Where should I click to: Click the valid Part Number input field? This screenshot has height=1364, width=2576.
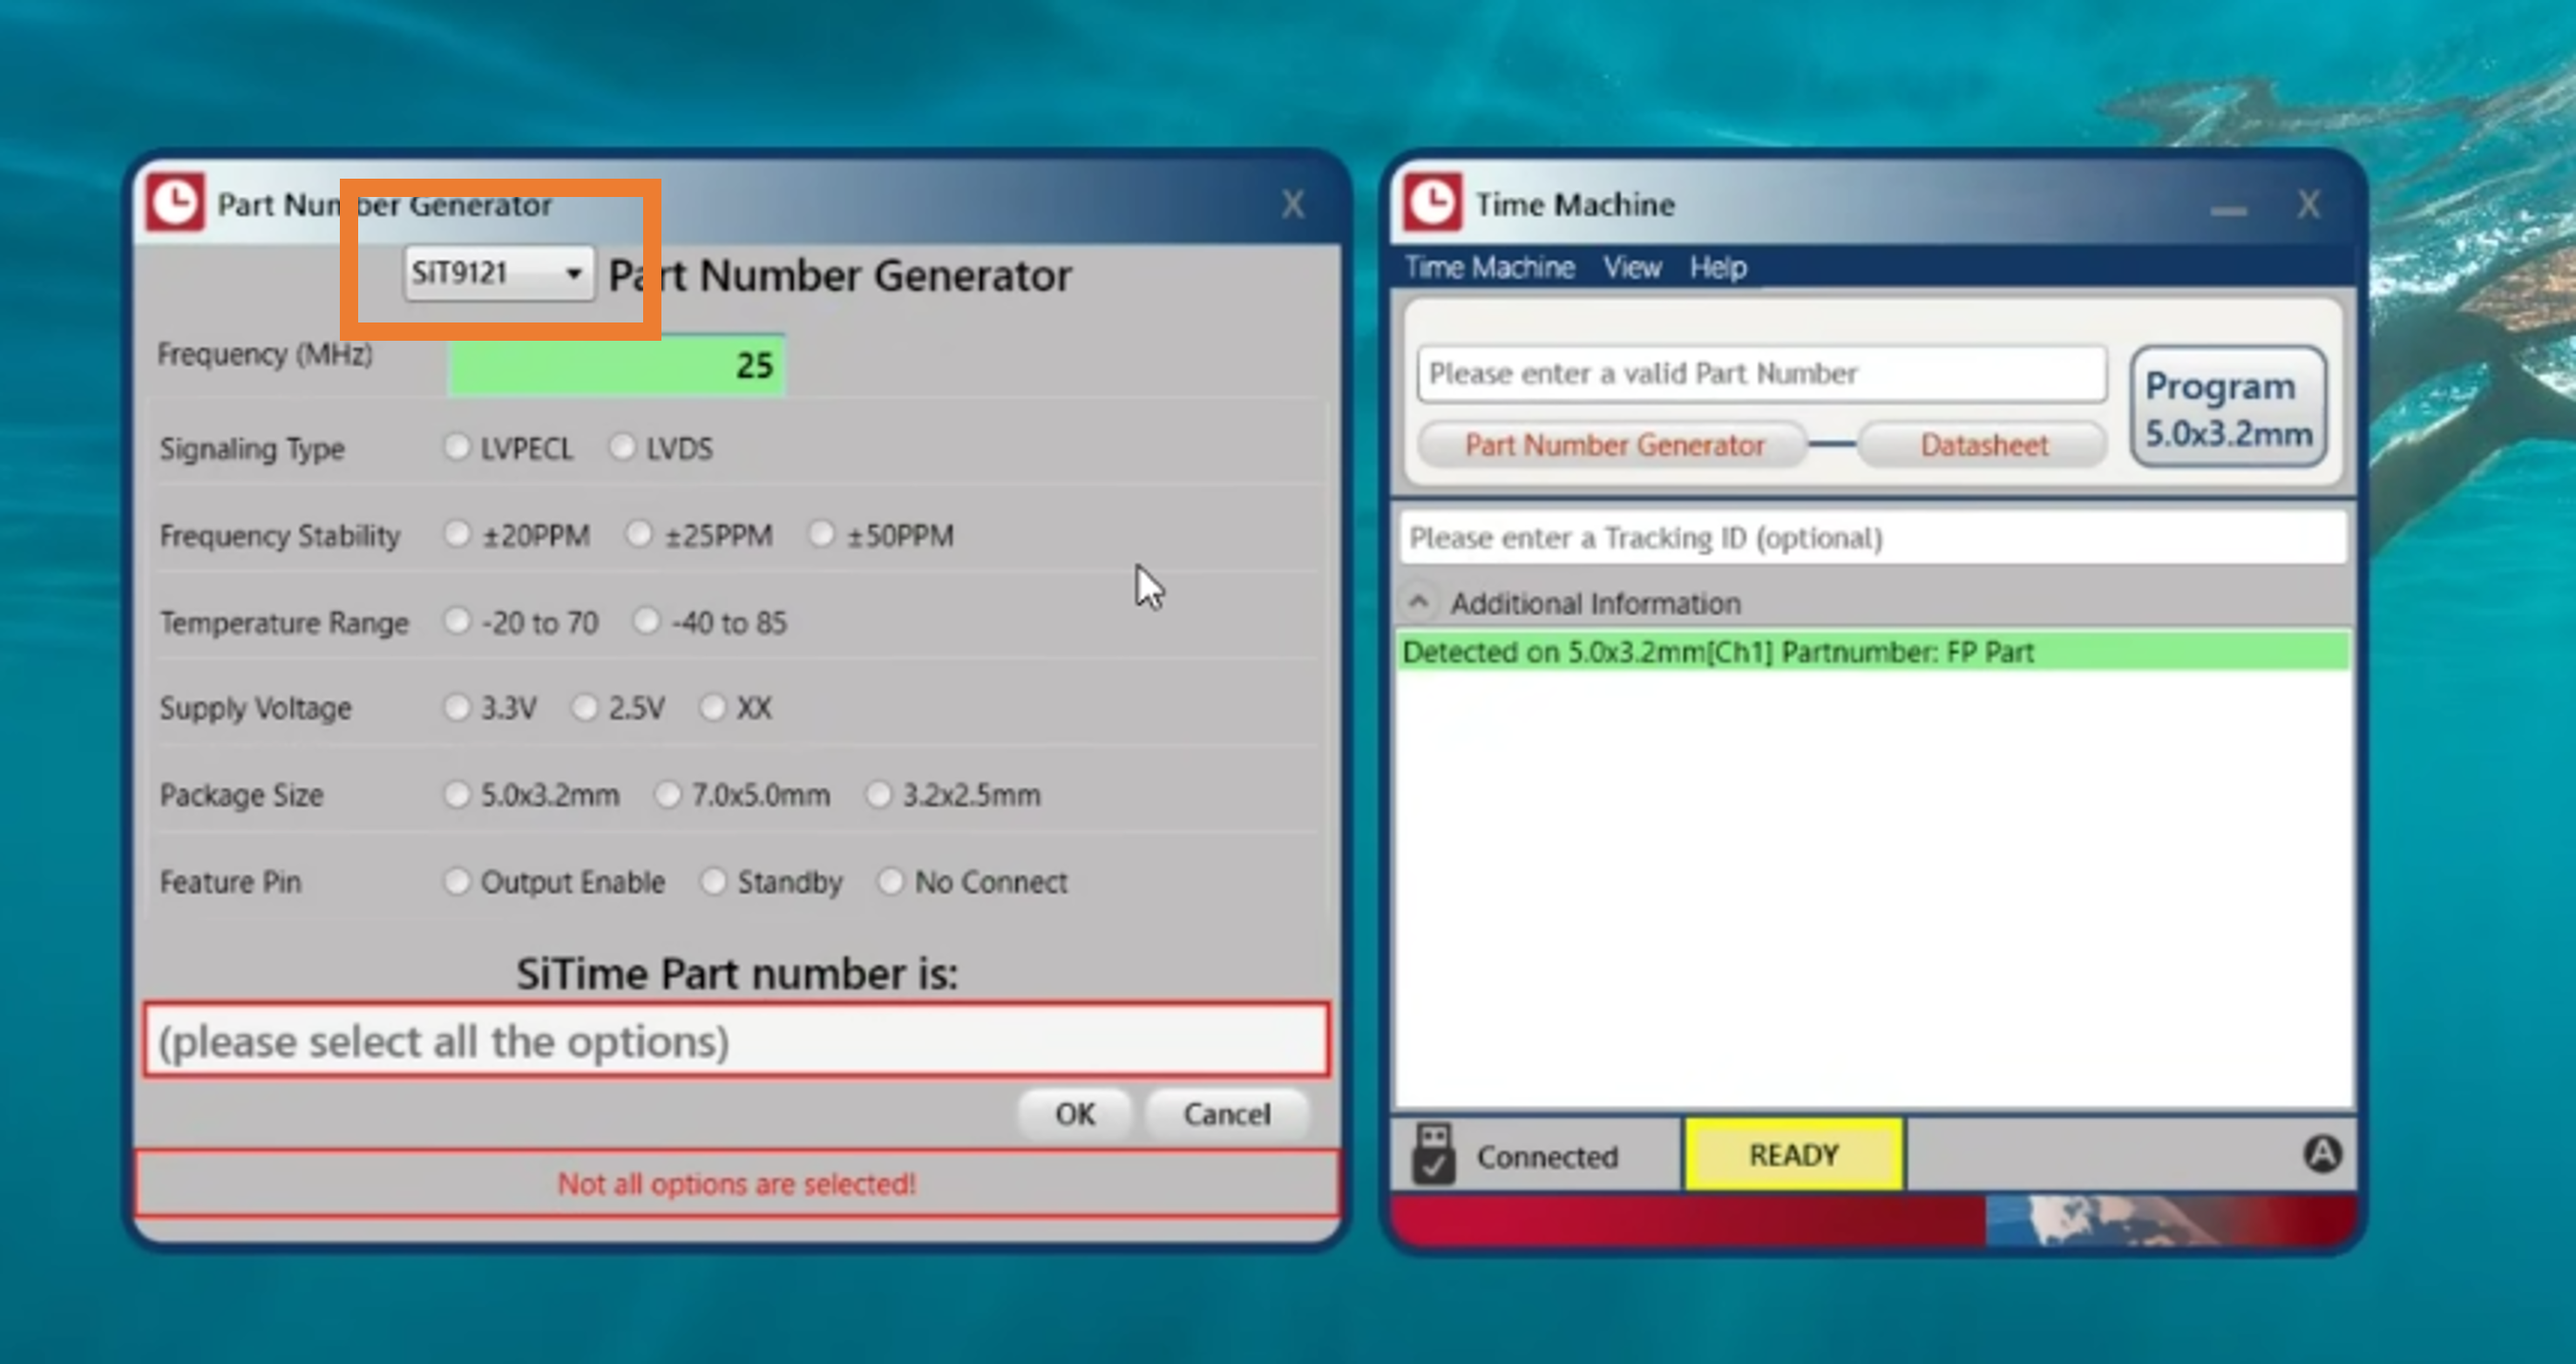click(1762, 374)
